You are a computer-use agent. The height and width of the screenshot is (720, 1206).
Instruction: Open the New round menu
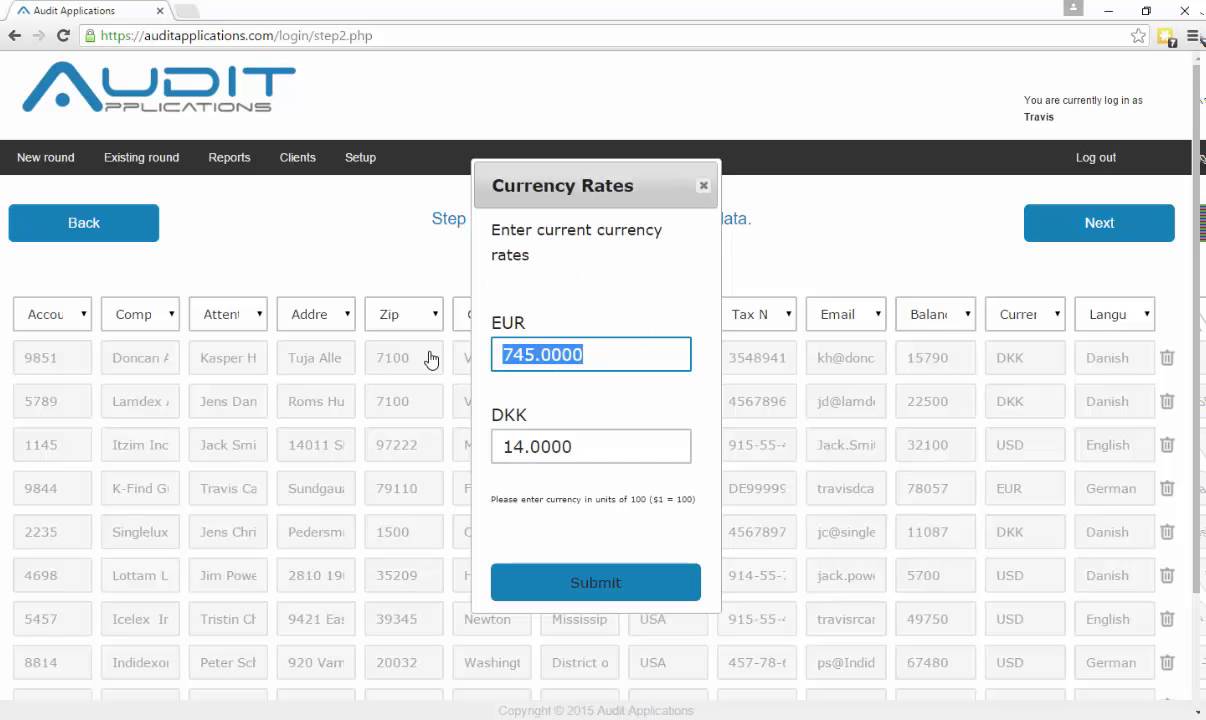[46, 157]
